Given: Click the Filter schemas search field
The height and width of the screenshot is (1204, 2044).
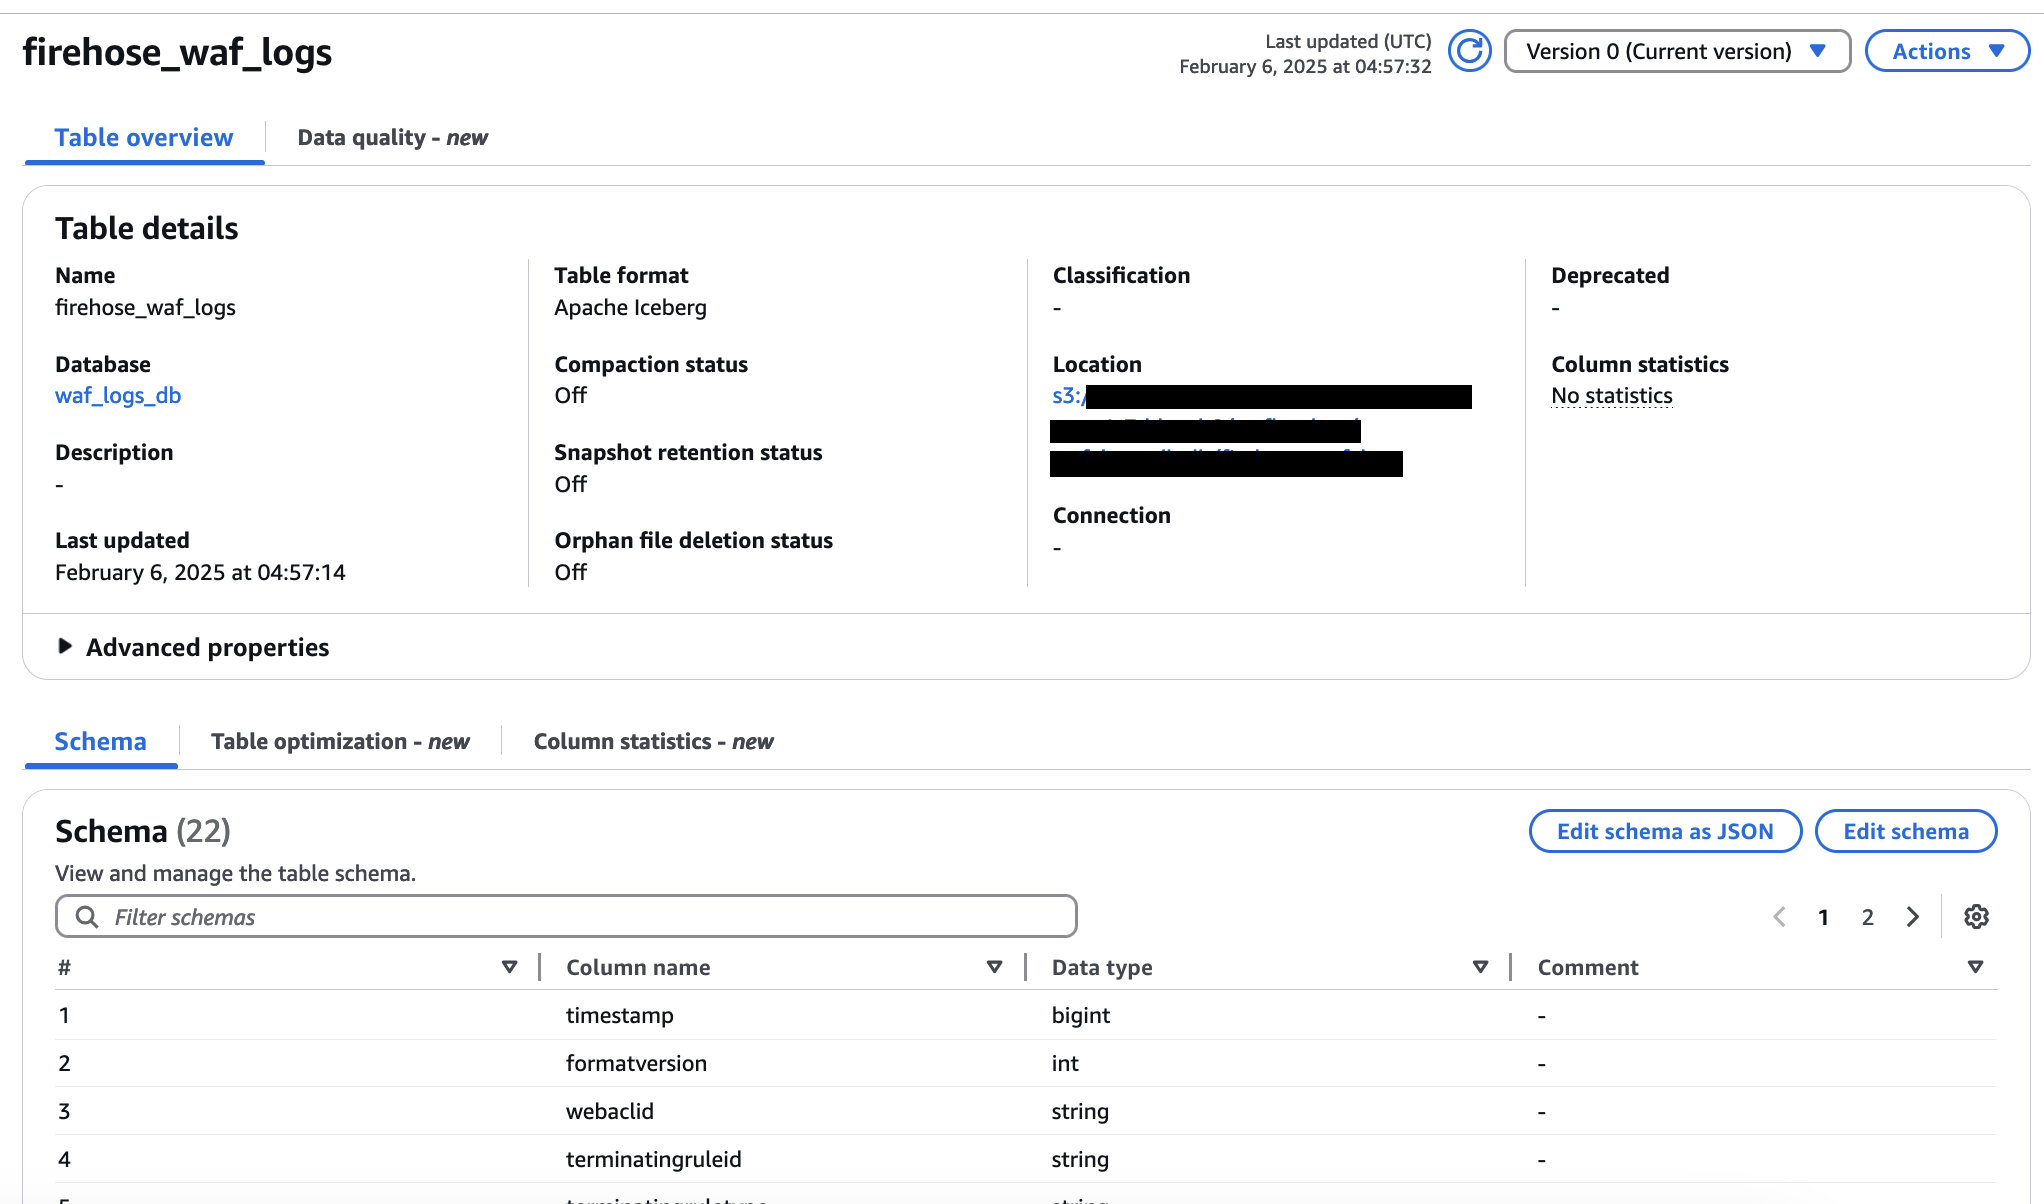Looking at the screenshot, I should pyautogui.click(x=566, y=917).
